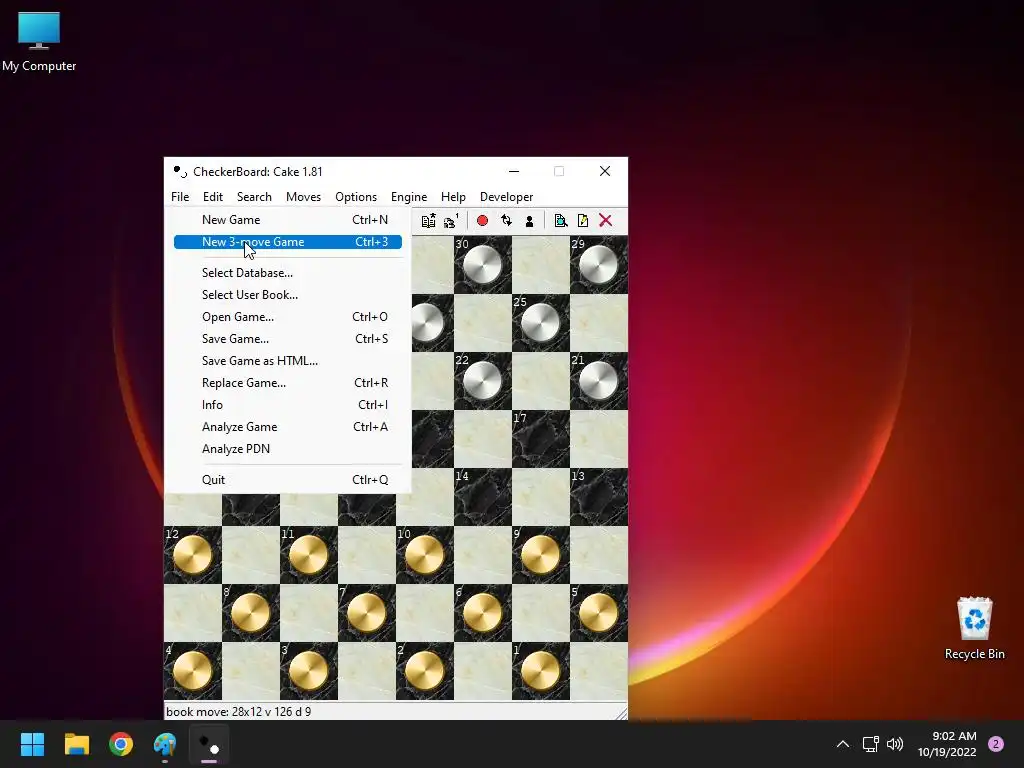Click empty dark square 13

(598, 497)
